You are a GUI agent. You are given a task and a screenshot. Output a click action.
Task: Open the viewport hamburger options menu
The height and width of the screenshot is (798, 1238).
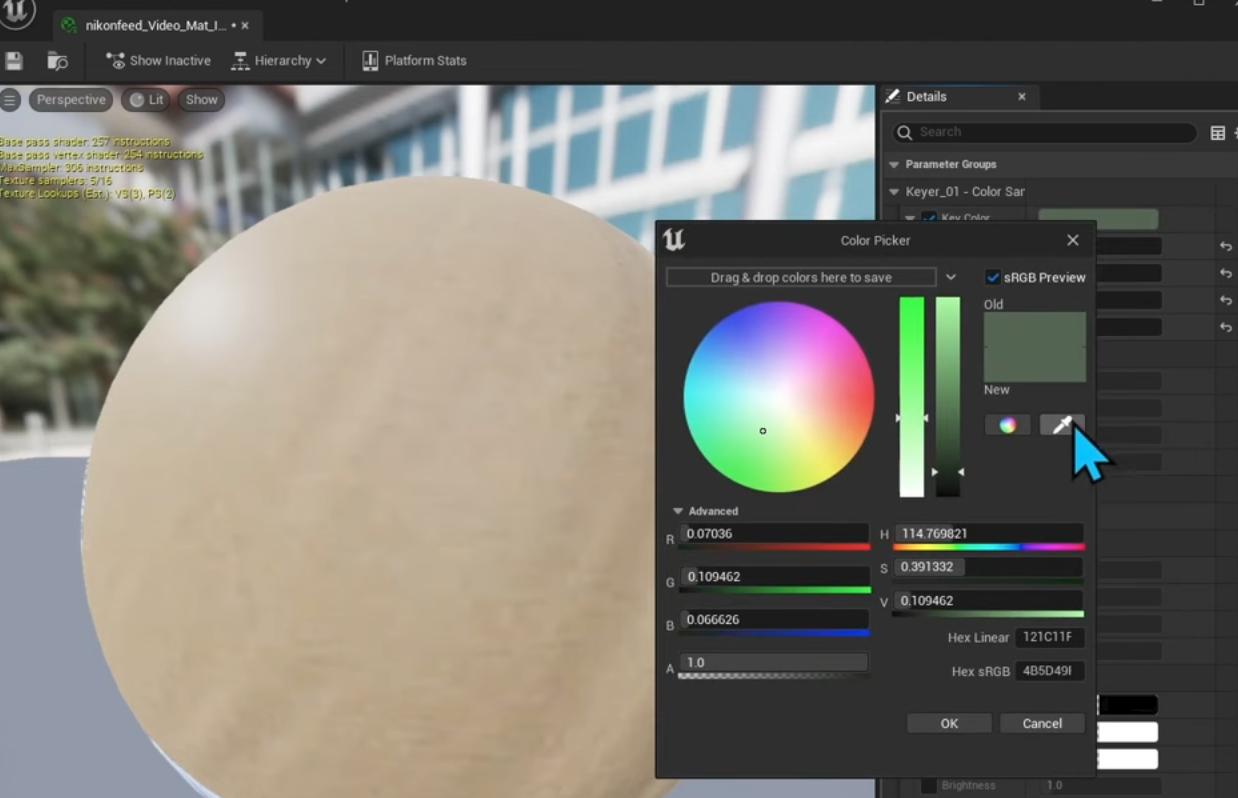[10, 100]
